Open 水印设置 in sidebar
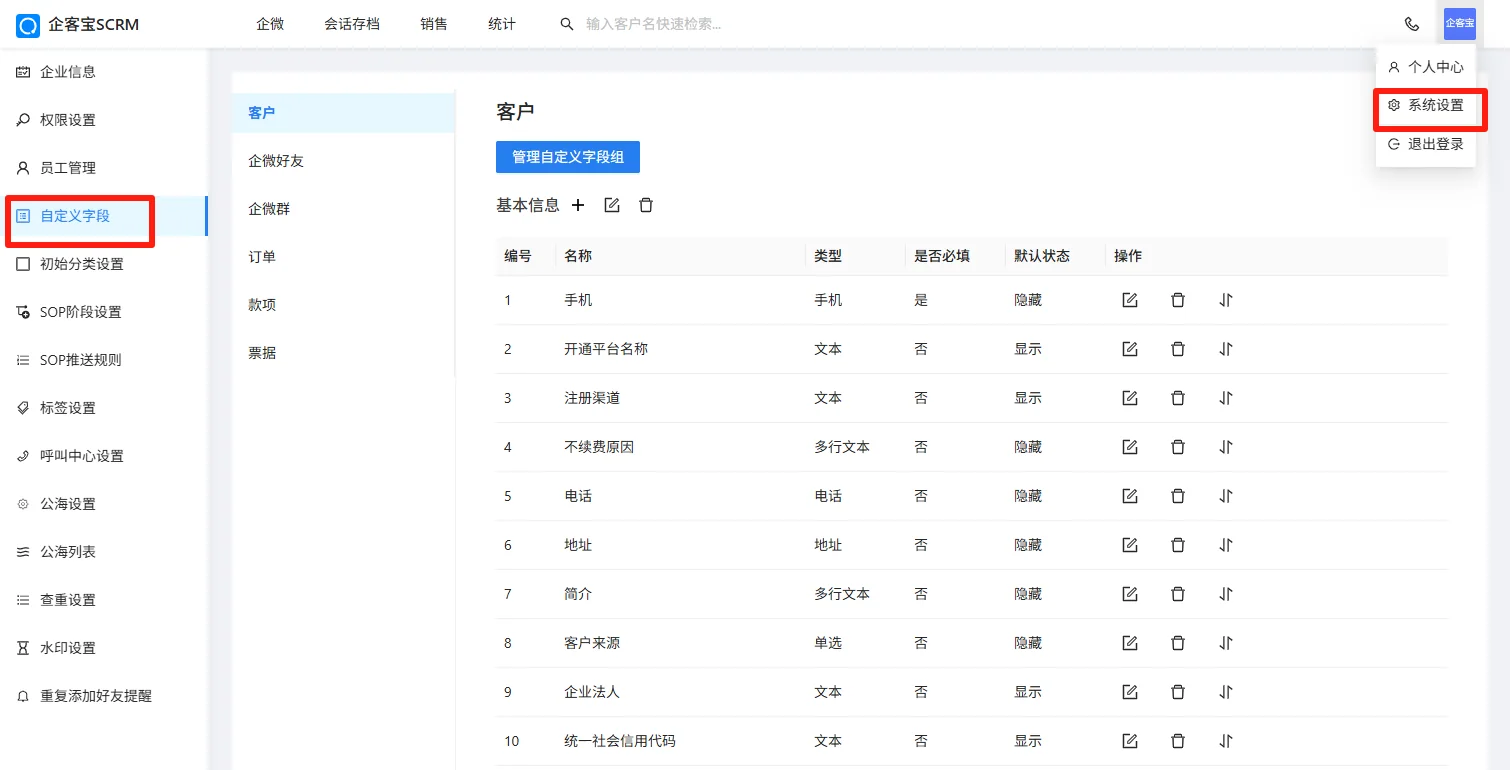Image resolution: width=1510 pixels, height=770 pixels. [104, 648]
